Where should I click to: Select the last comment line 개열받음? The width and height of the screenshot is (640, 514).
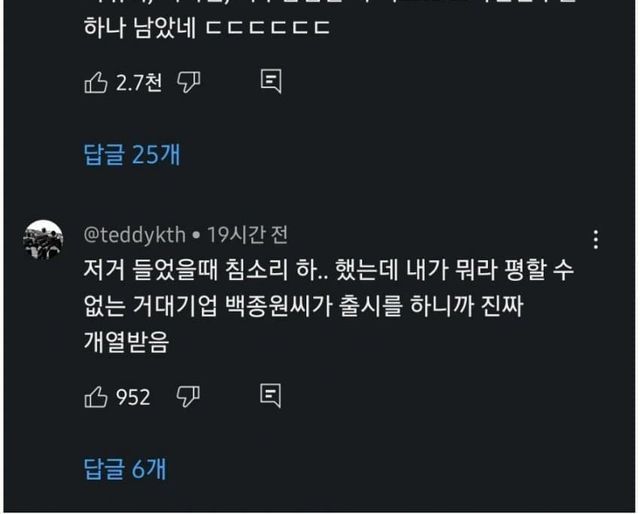[x=126, y=342]
